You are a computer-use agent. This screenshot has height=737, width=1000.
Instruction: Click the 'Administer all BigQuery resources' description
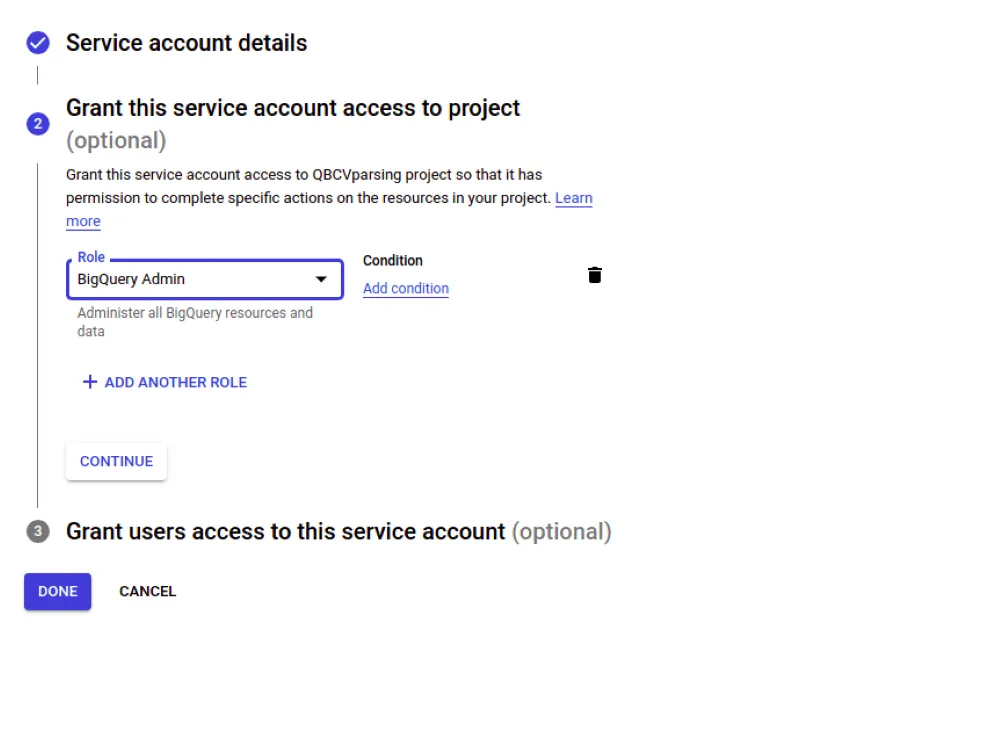[195, 322]
